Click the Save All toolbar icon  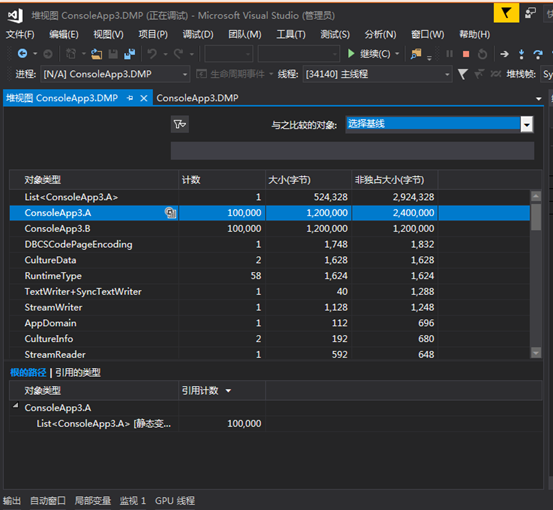tap(129, 54)
